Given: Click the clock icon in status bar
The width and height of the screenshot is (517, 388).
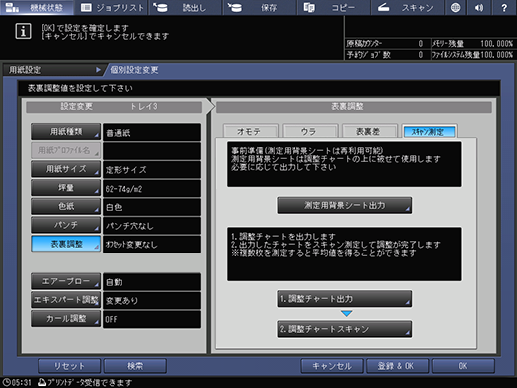Looking at the screenshot, I should click(7, 382).
